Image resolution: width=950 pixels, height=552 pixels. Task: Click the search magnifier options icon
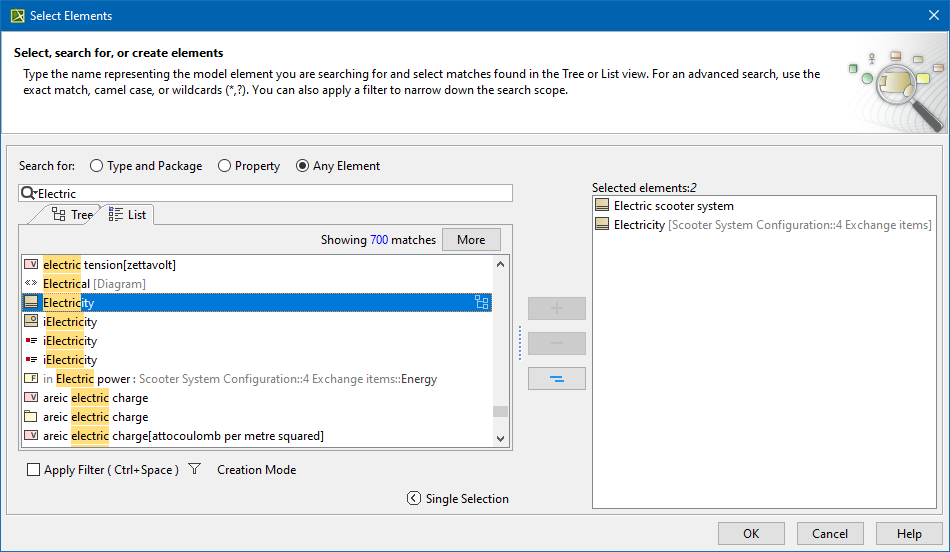point(27,193)
